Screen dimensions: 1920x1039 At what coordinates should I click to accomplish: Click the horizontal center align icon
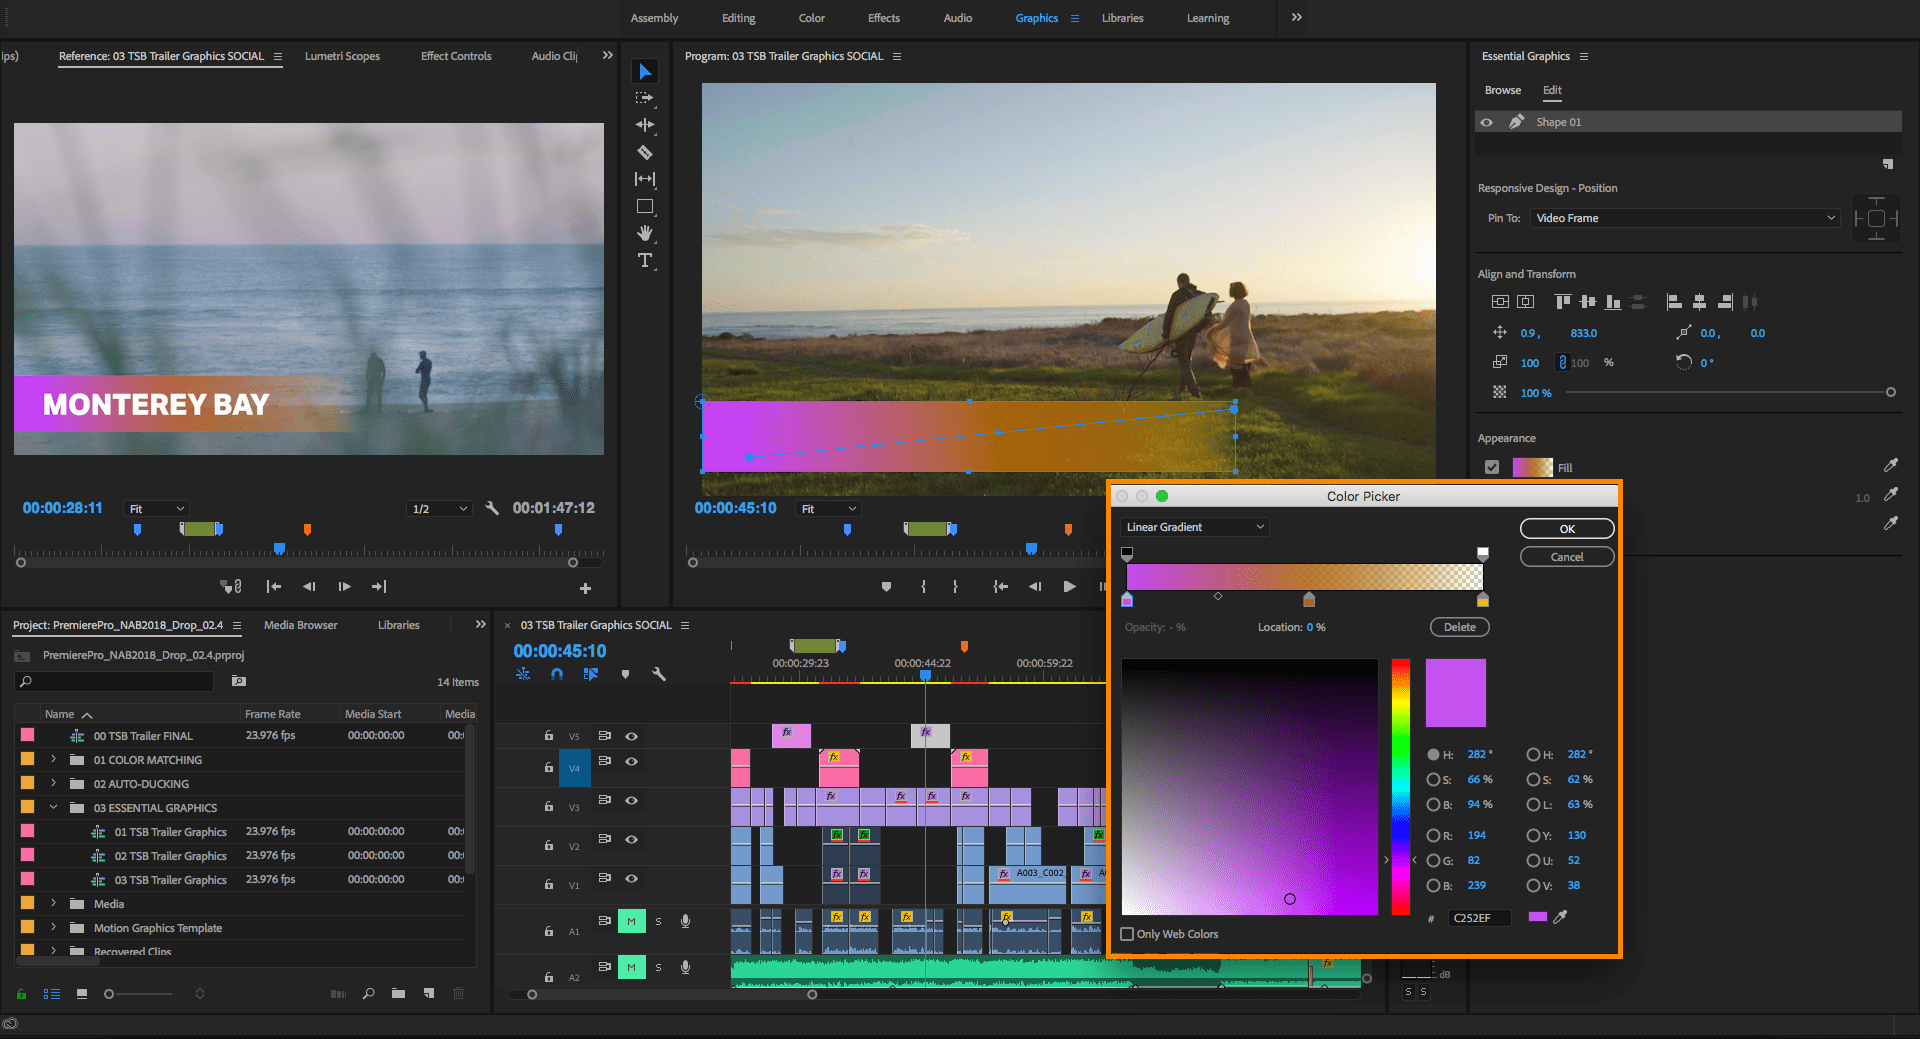[1698, 301]
